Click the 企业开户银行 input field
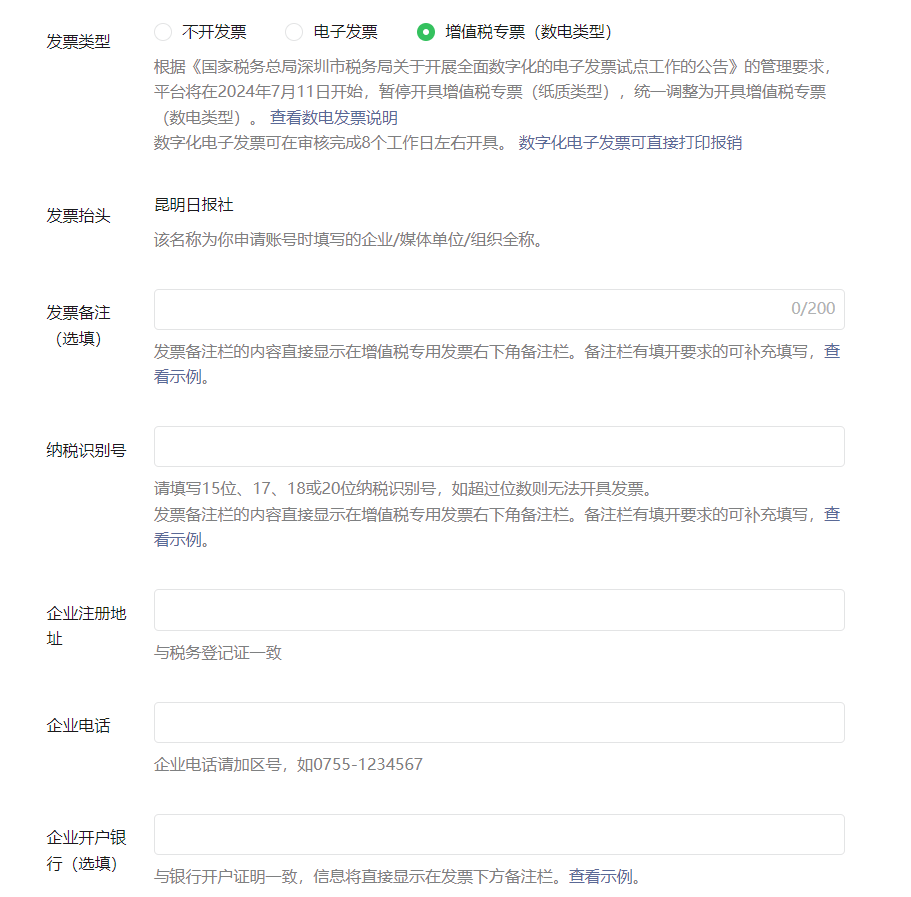Image resolution: width=911 pixels, height=897 pixels. 499,835
